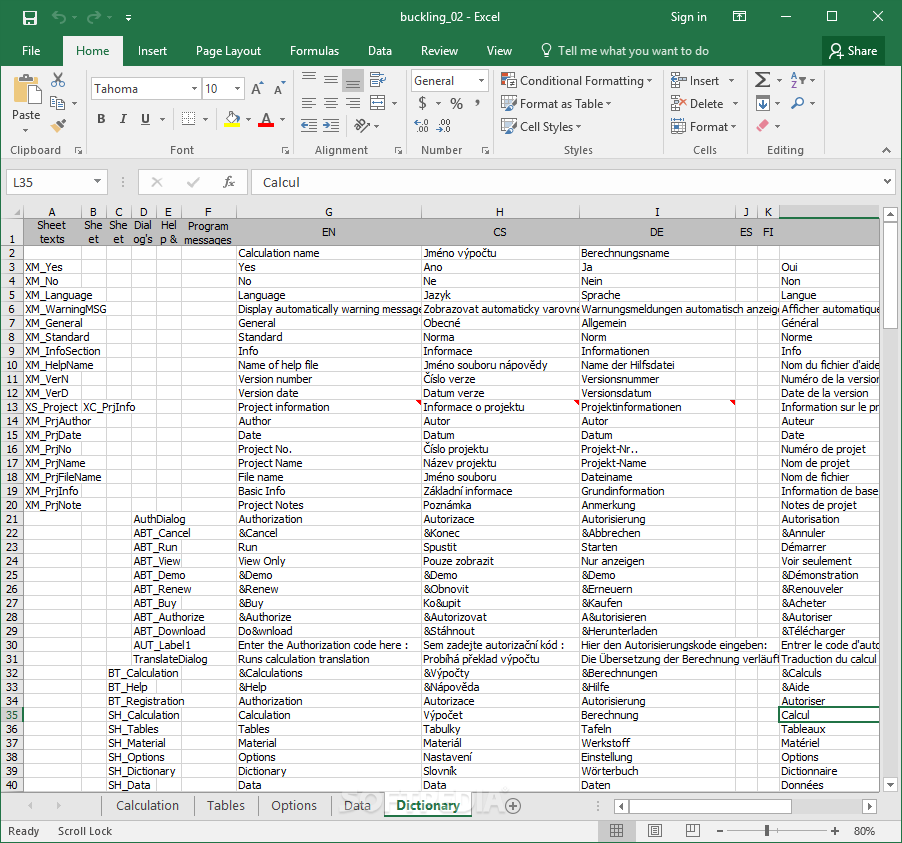The height and width of the screenshot is (843, 902).
Task: Center text horizontally
Action: (x=331, y=103)
